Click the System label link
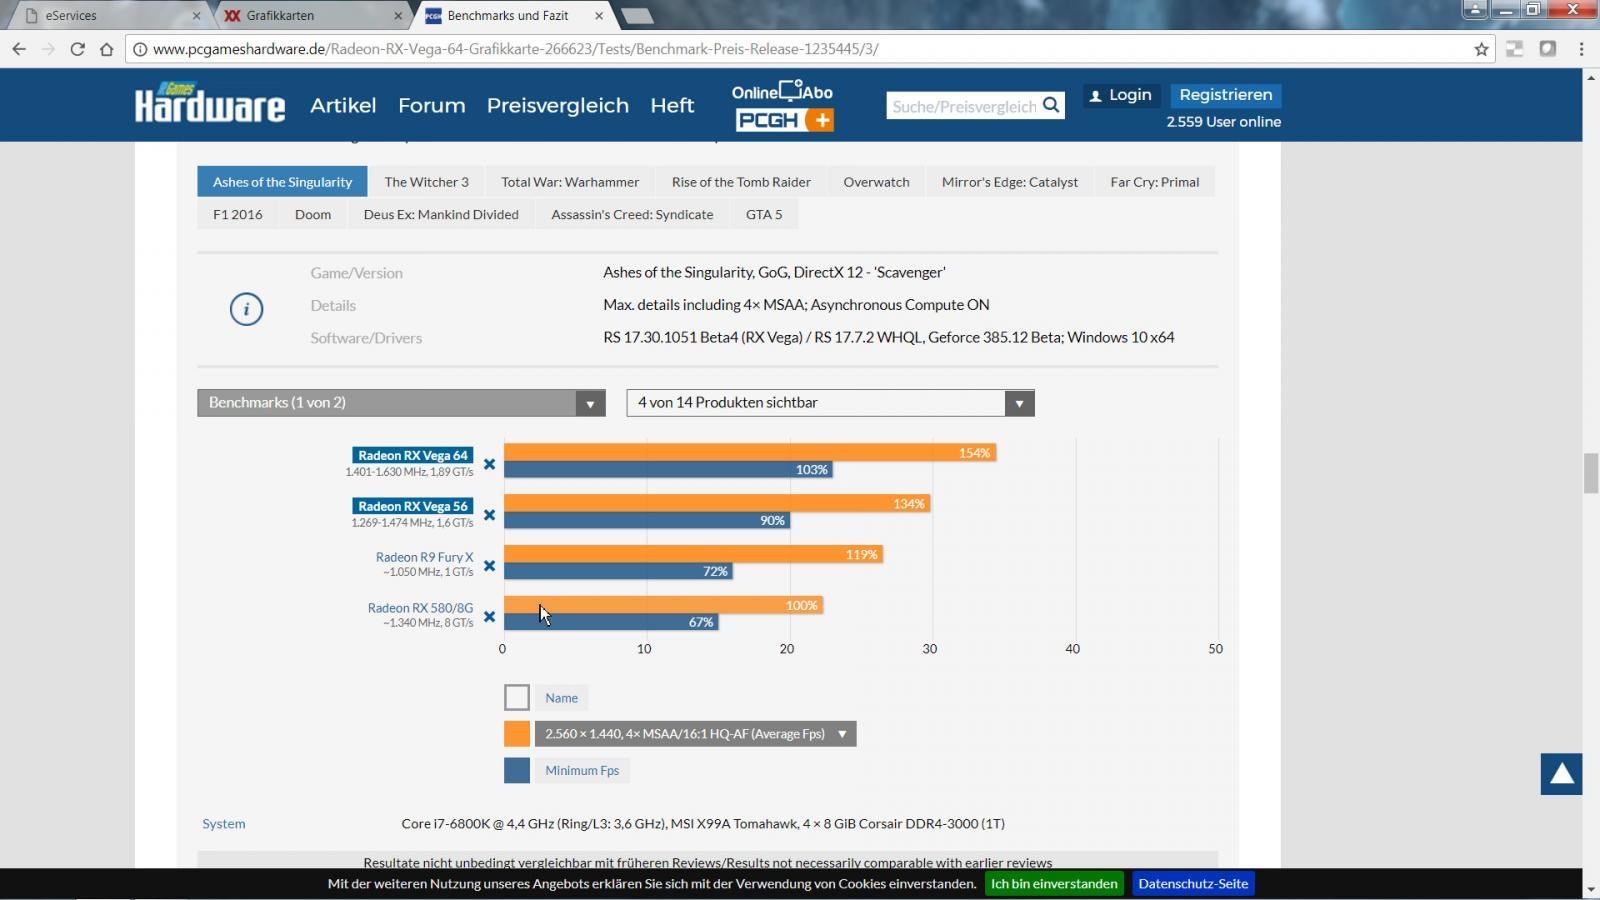 223,824
